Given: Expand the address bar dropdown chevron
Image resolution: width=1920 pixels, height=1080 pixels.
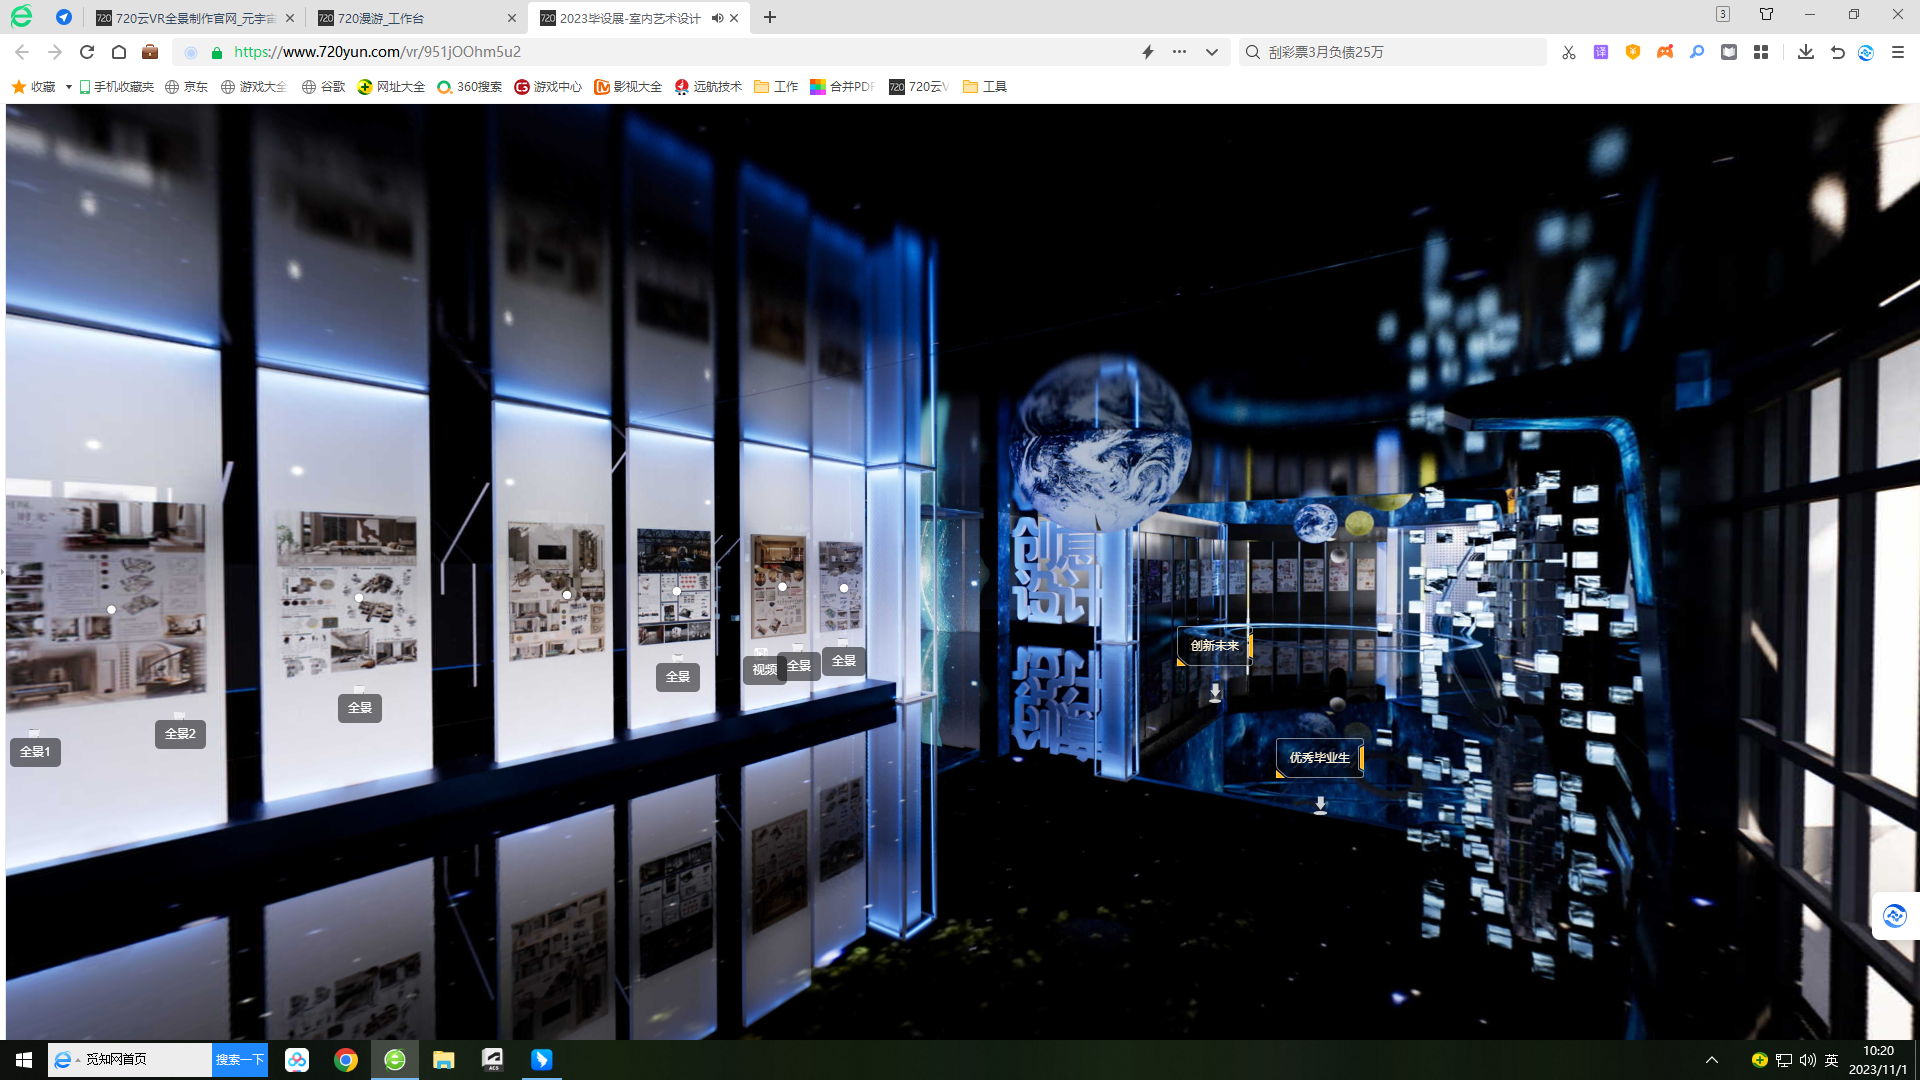Looking at the screenshot, I should click(x=1211, y=52).
